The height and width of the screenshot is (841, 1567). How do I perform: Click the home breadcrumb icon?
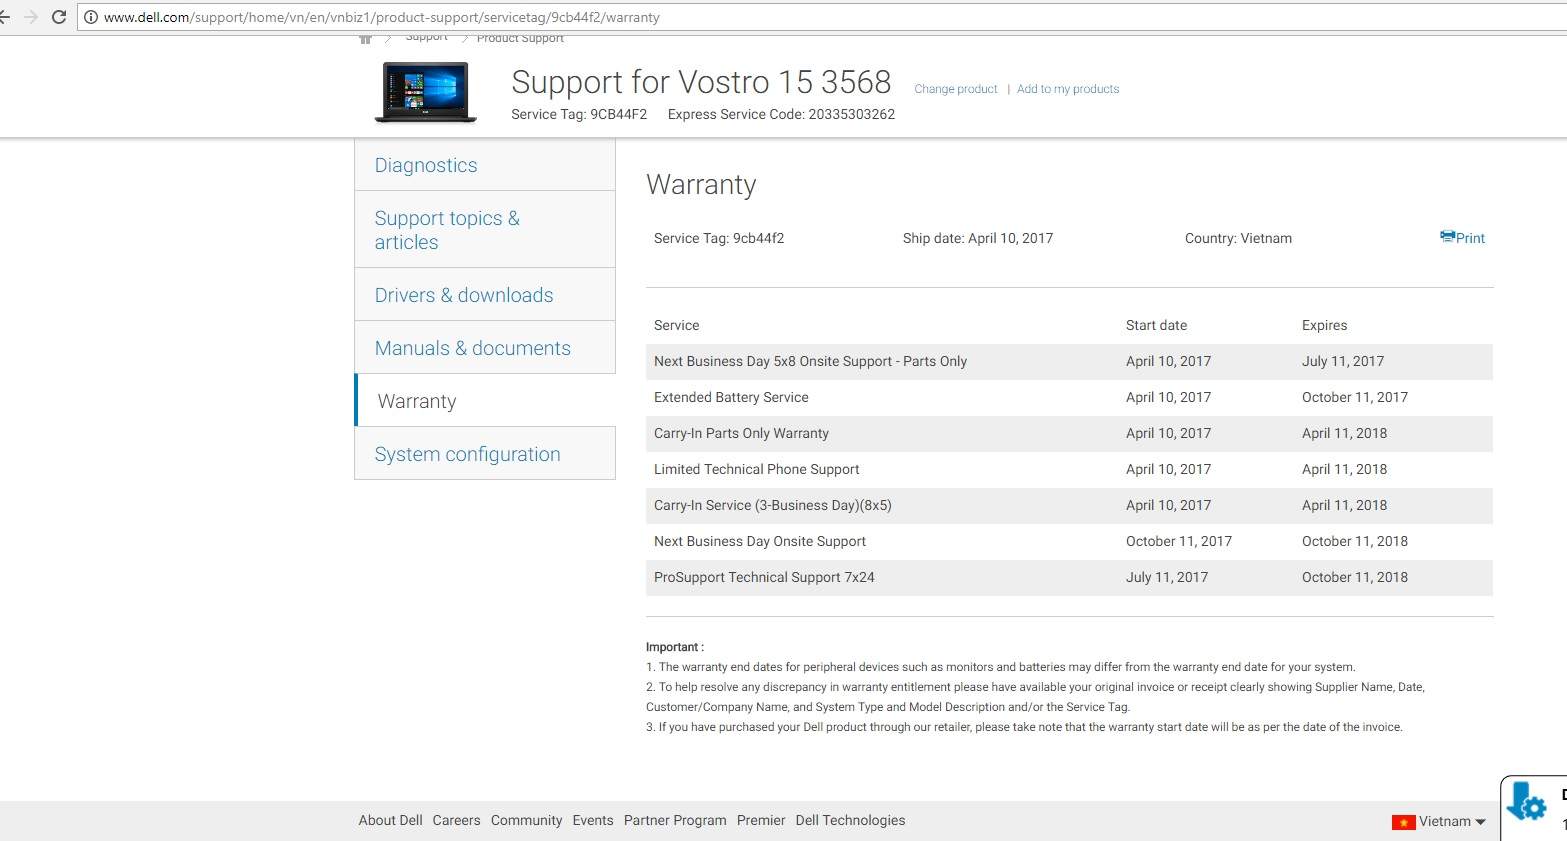(x=365, y=39)
